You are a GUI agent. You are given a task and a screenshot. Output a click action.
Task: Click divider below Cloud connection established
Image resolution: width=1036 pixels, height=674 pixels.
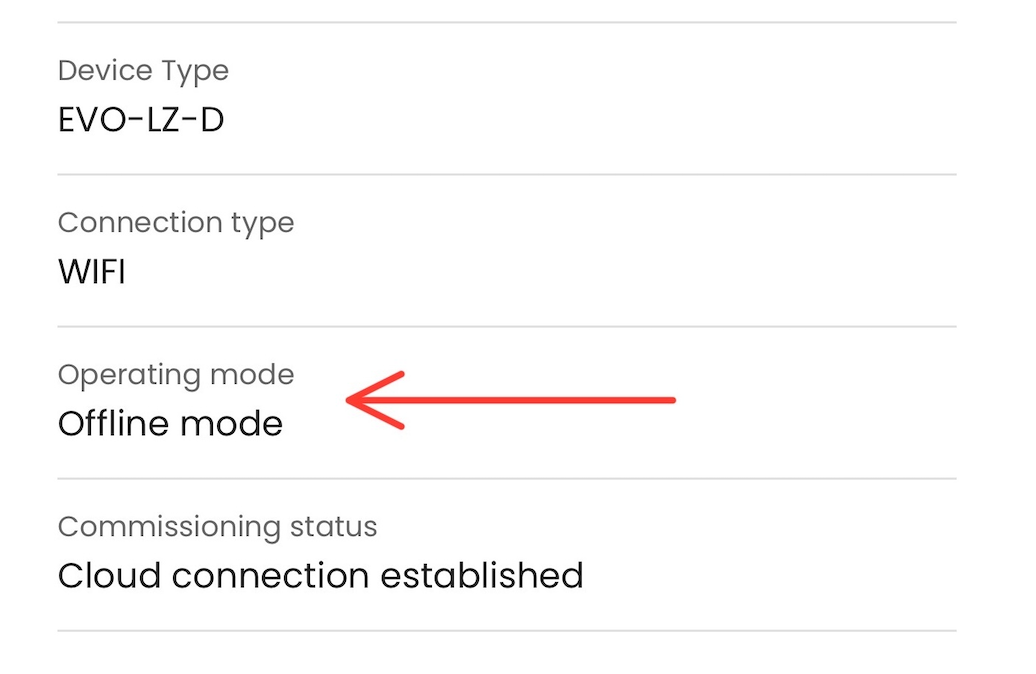[506, 631]
